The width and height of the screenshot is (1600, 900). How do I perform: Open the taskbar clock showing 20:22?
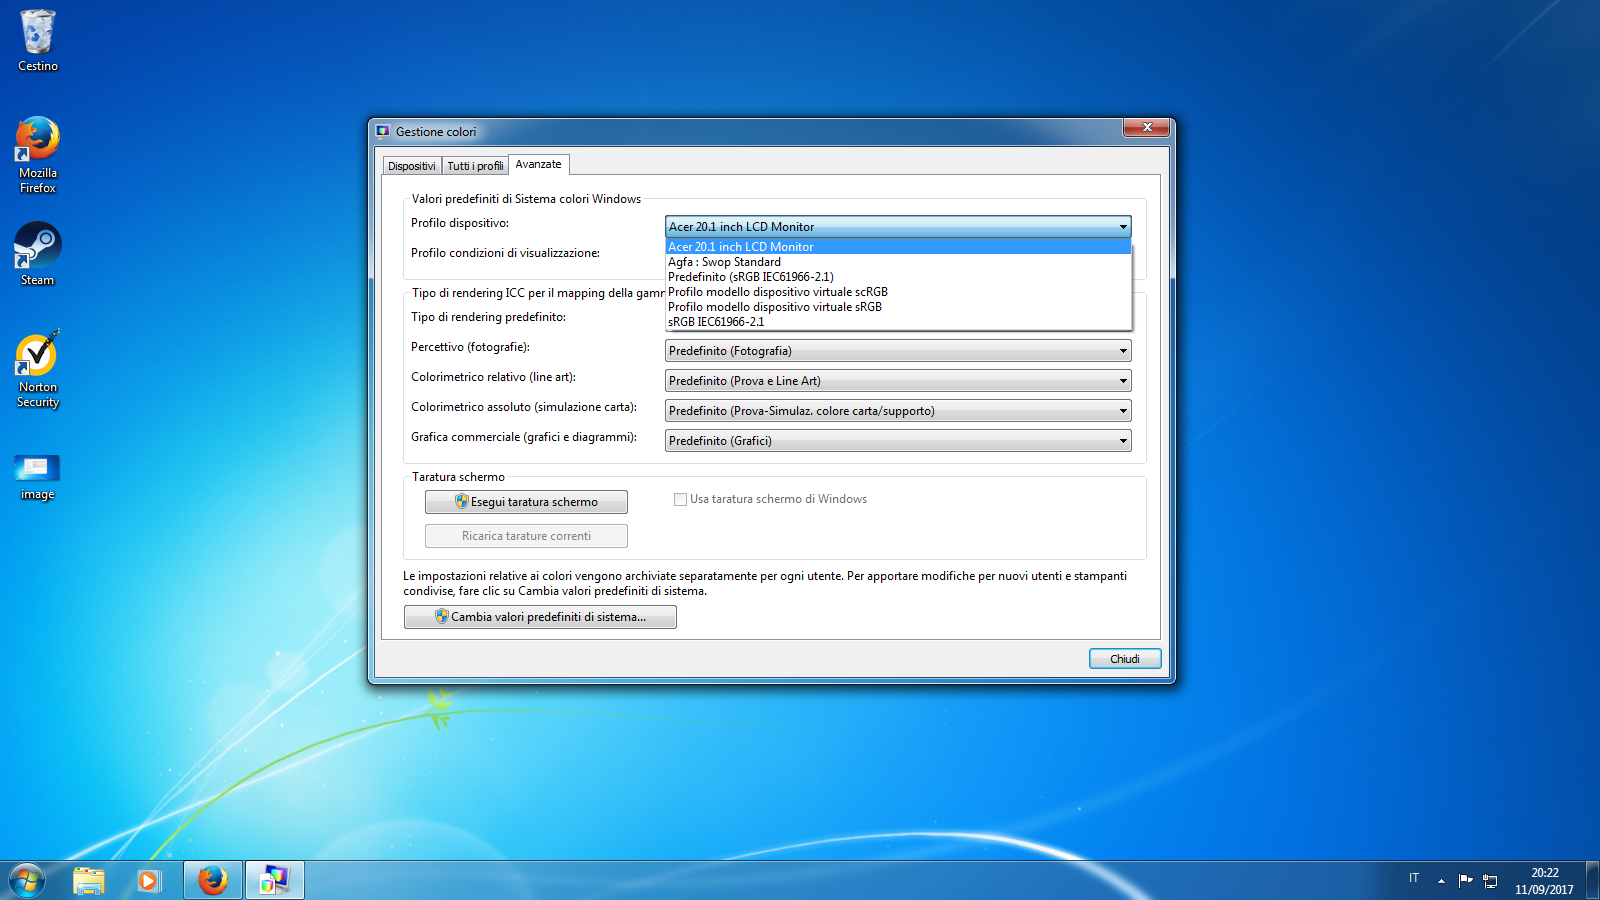pos(1544,880)
